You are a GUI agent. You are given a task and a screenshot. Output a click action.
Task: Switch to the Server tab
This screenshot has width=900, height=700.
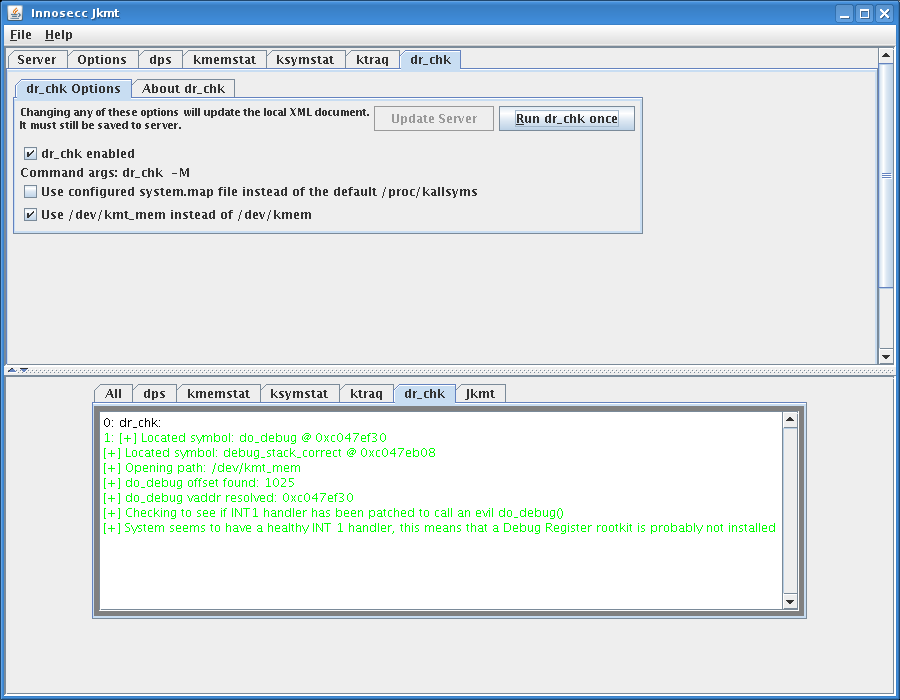click(37, 59)
